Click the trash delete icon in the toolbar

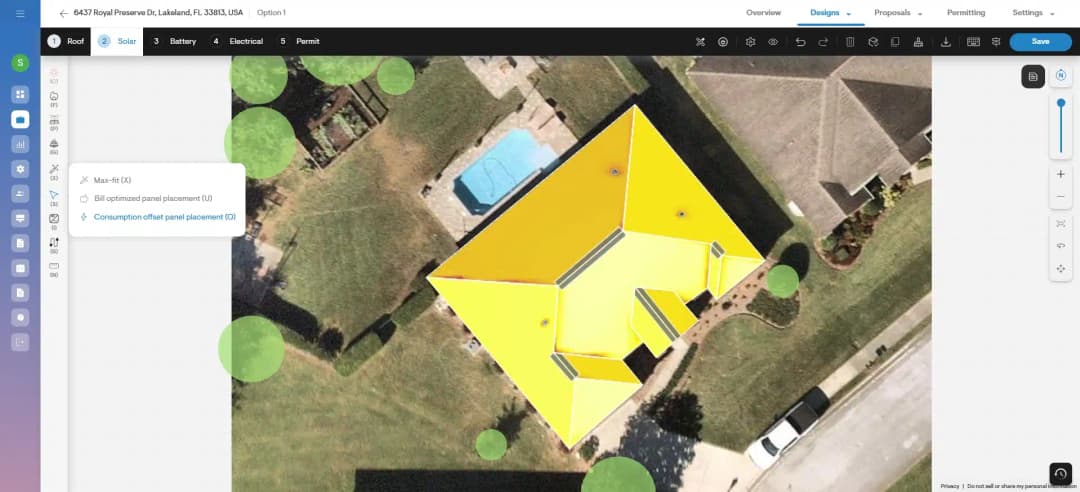[x=850, y=42]
